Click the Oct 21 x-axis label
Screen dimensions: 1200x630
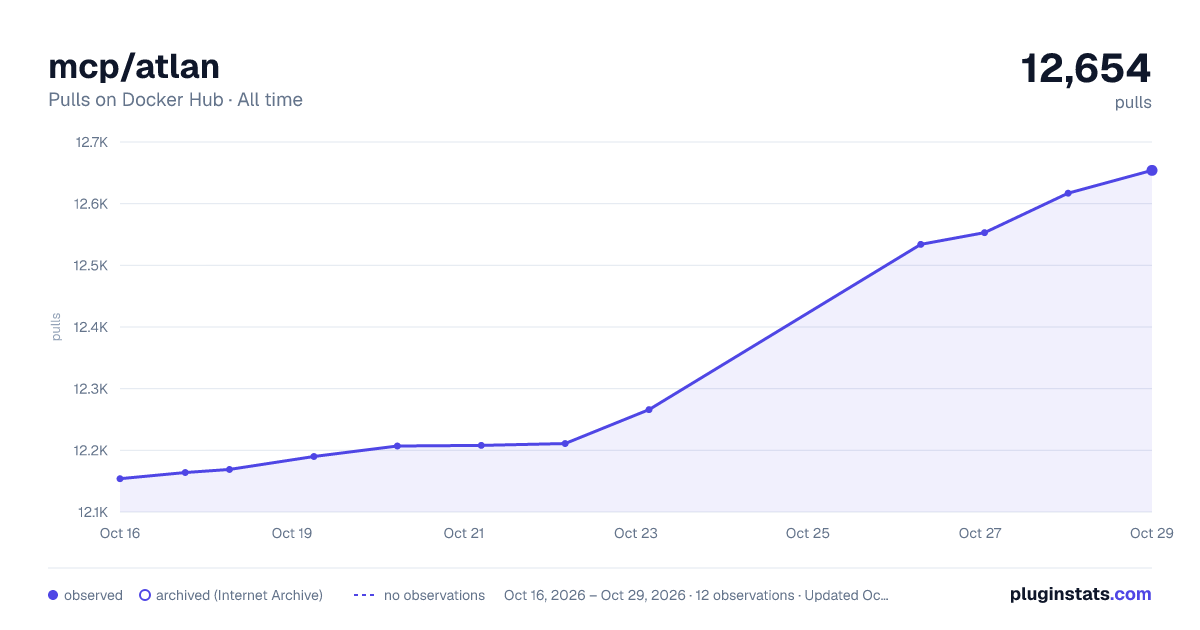coord(464,533)
